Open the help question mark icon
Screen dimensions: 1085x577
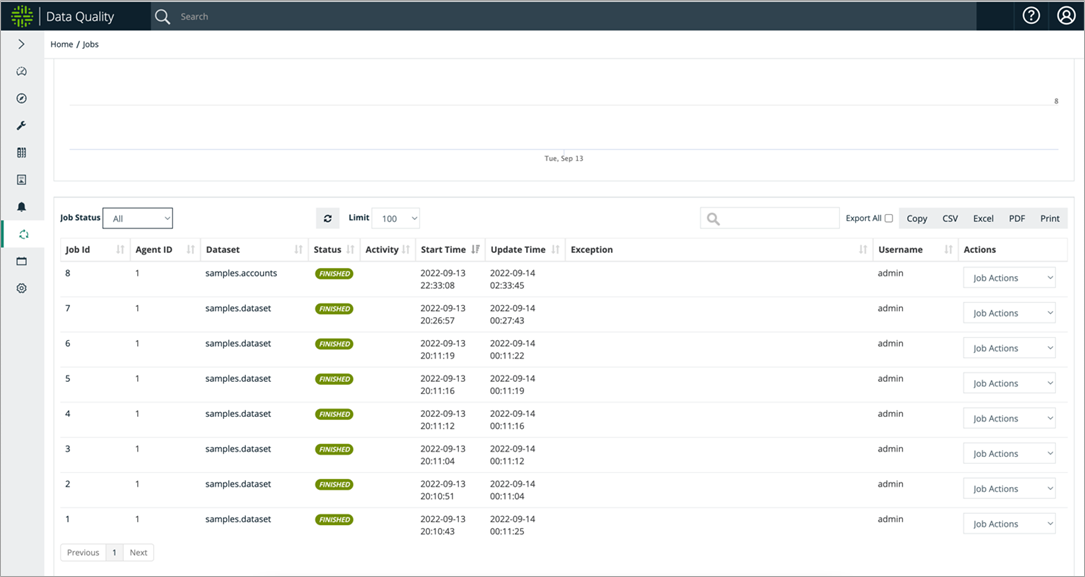1031,16
